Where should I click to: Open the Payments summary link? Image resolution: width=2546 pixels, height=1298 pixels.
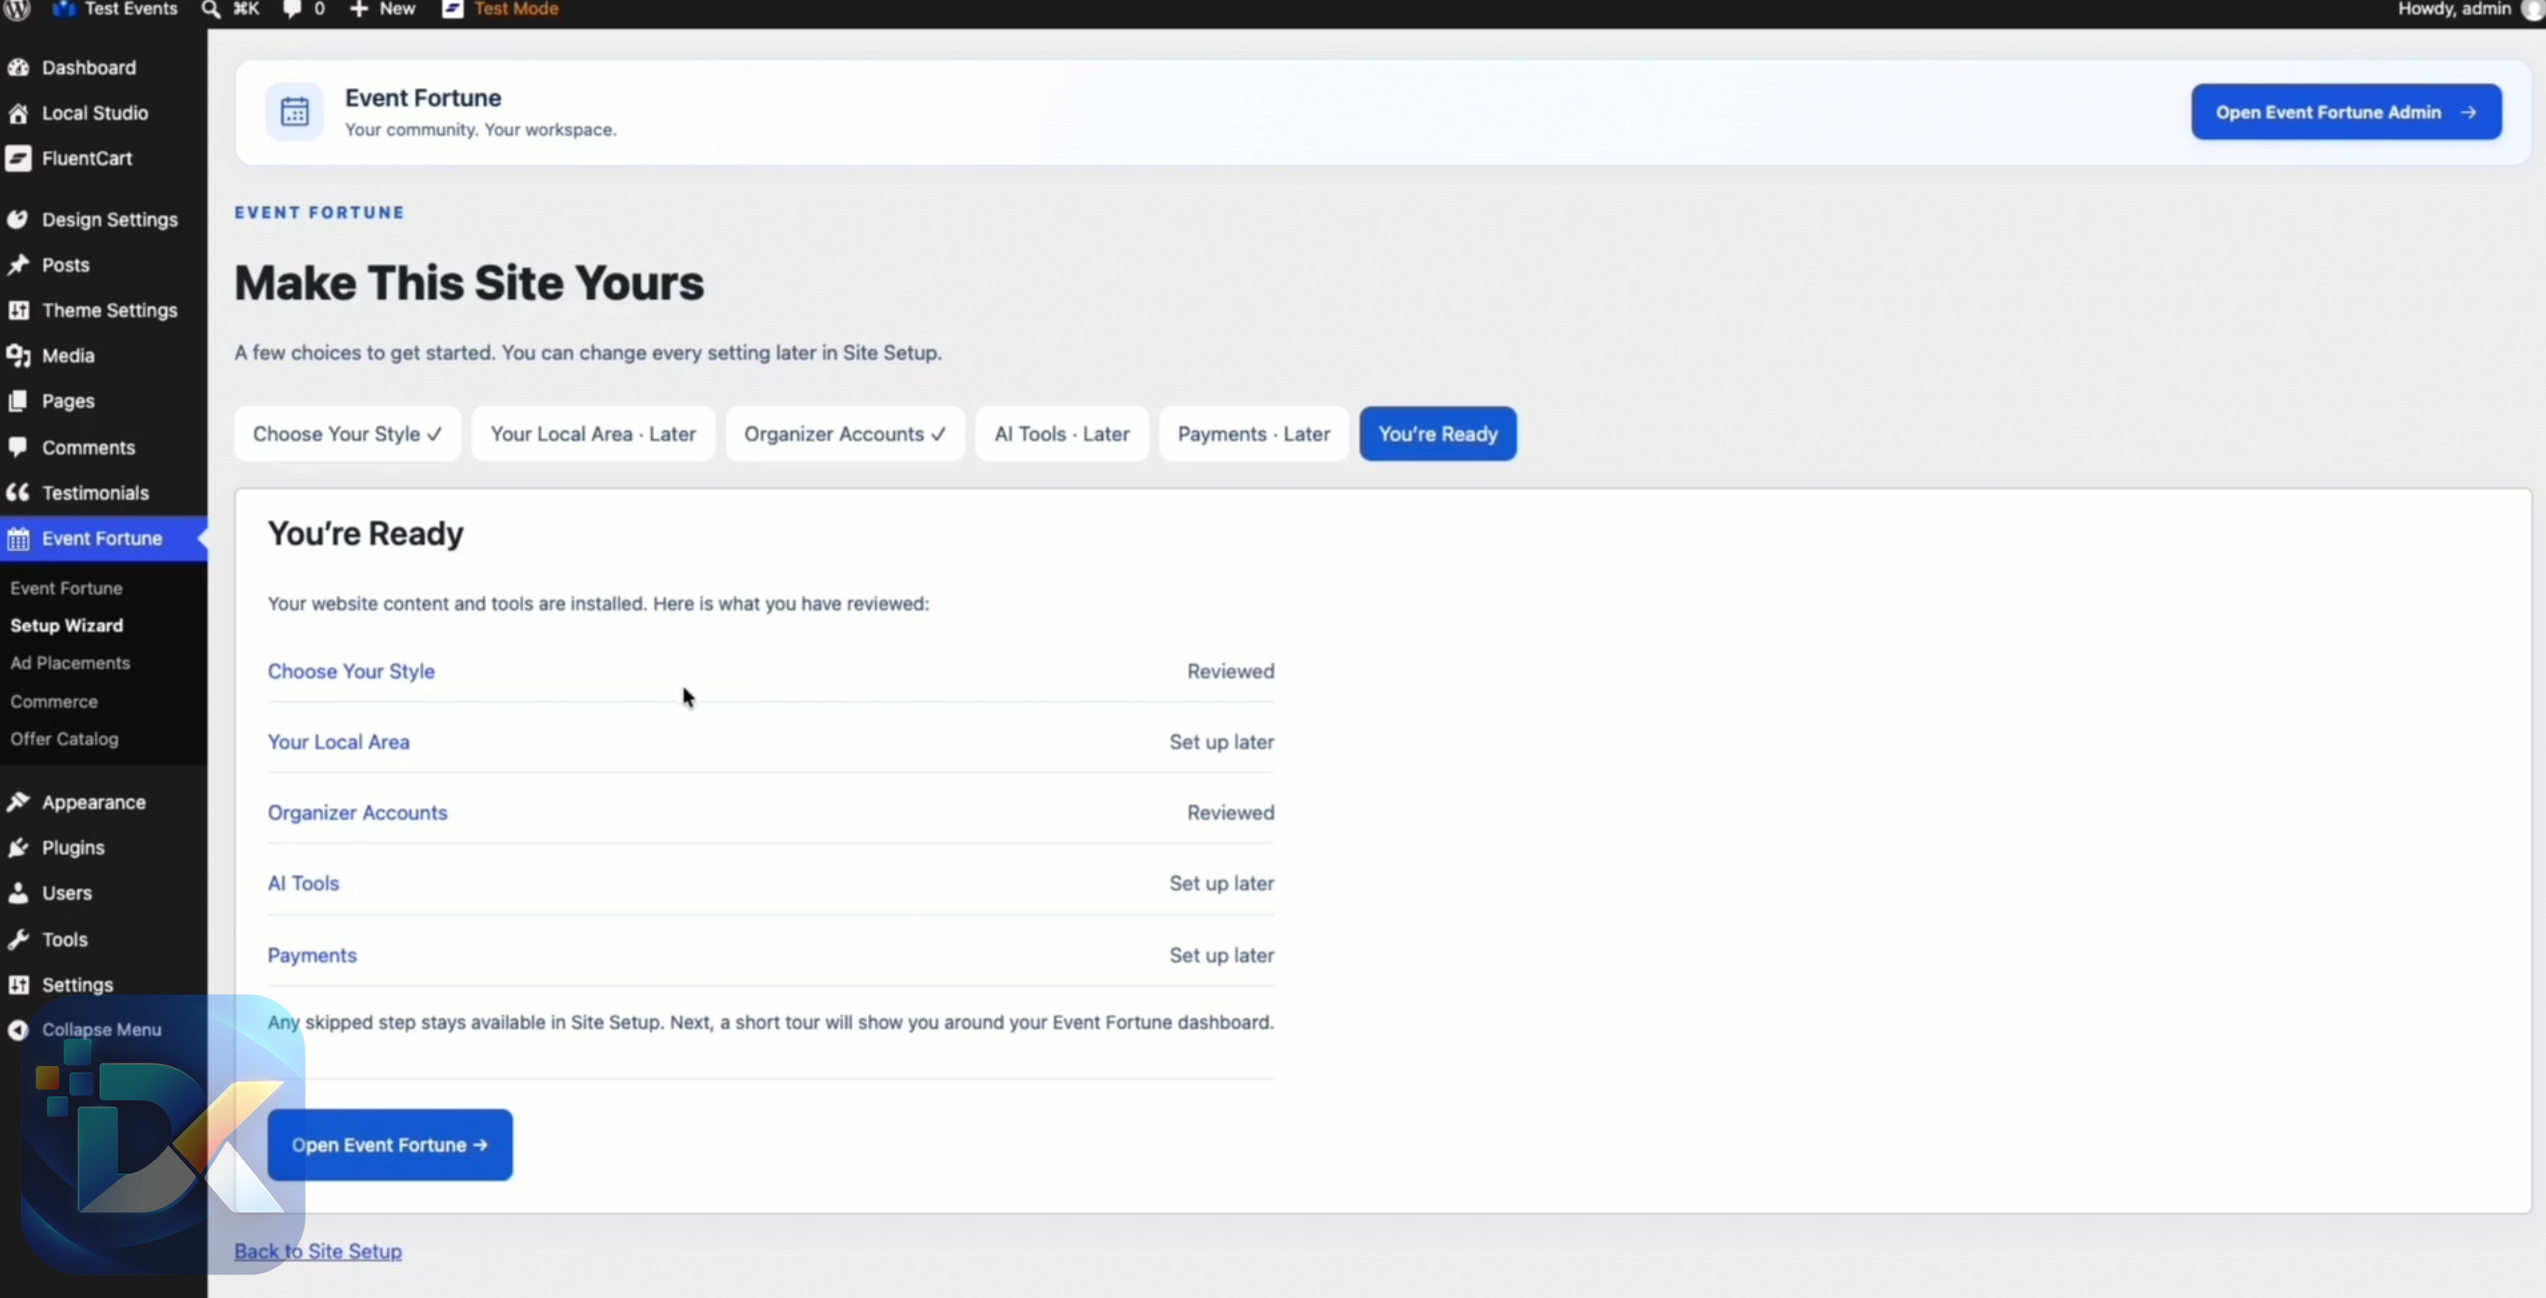(312, 955)
